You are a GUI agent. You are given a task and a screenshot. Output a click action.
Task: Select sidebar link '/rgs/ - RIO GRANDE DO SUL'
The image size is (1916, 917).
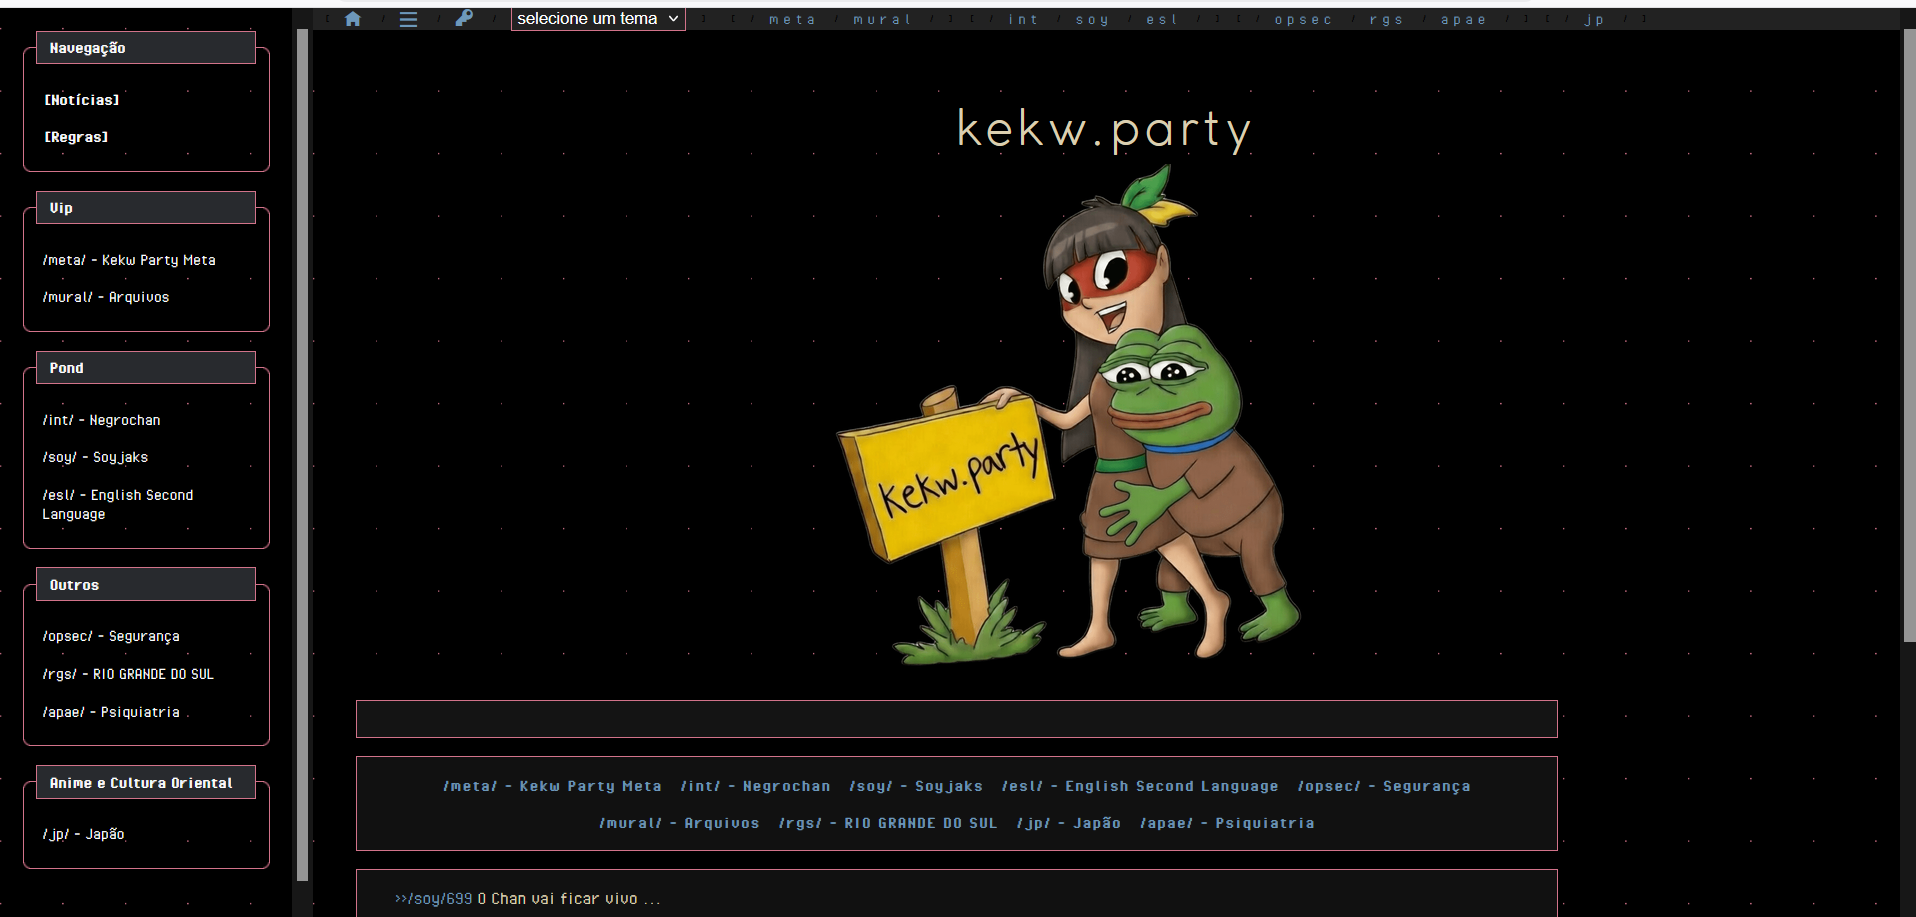click(x=128, y=674)
